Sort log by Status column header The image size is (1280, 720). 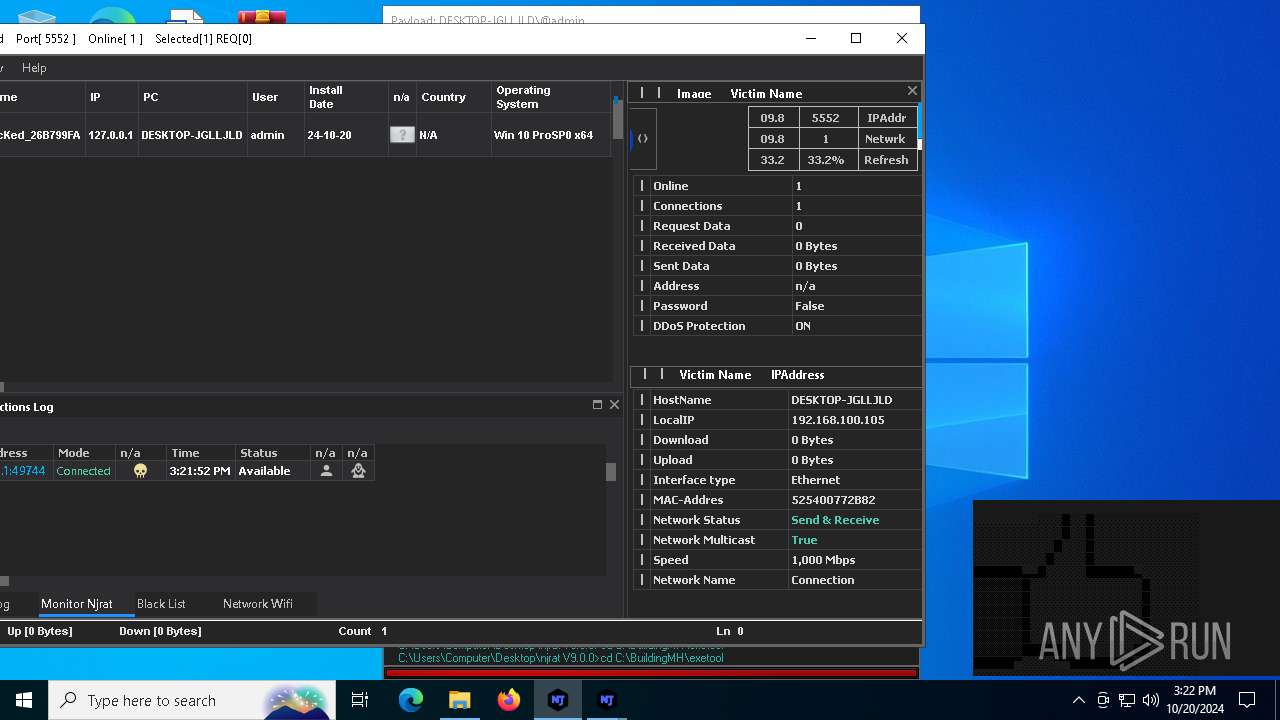272,453
